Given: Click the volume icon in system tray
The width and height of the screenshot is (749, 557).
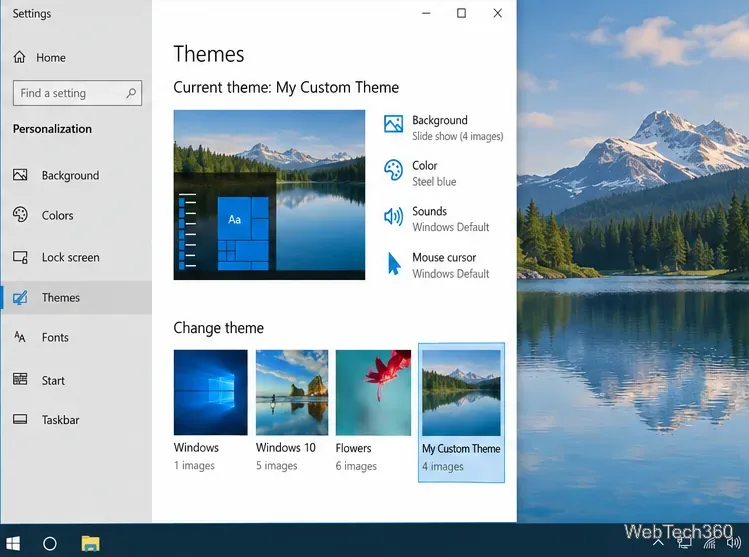Looking at the screenshot, I should click(x=734, y=543).
